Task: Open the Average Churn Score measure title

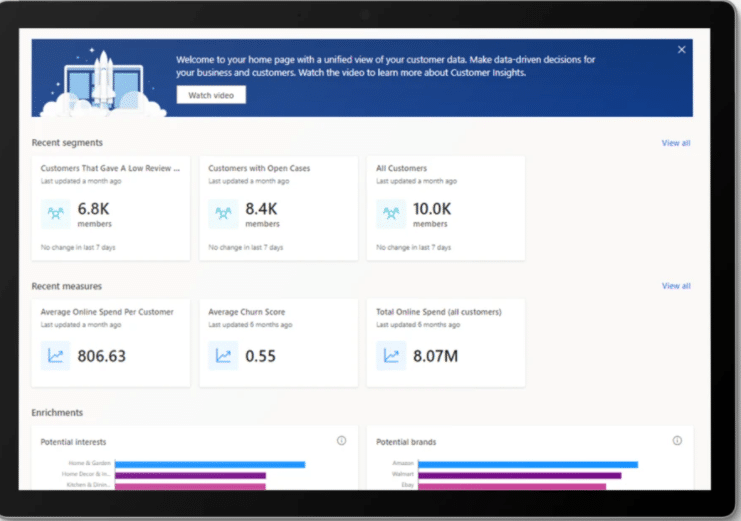Action: pyautogui.click(x=247, y=312)
